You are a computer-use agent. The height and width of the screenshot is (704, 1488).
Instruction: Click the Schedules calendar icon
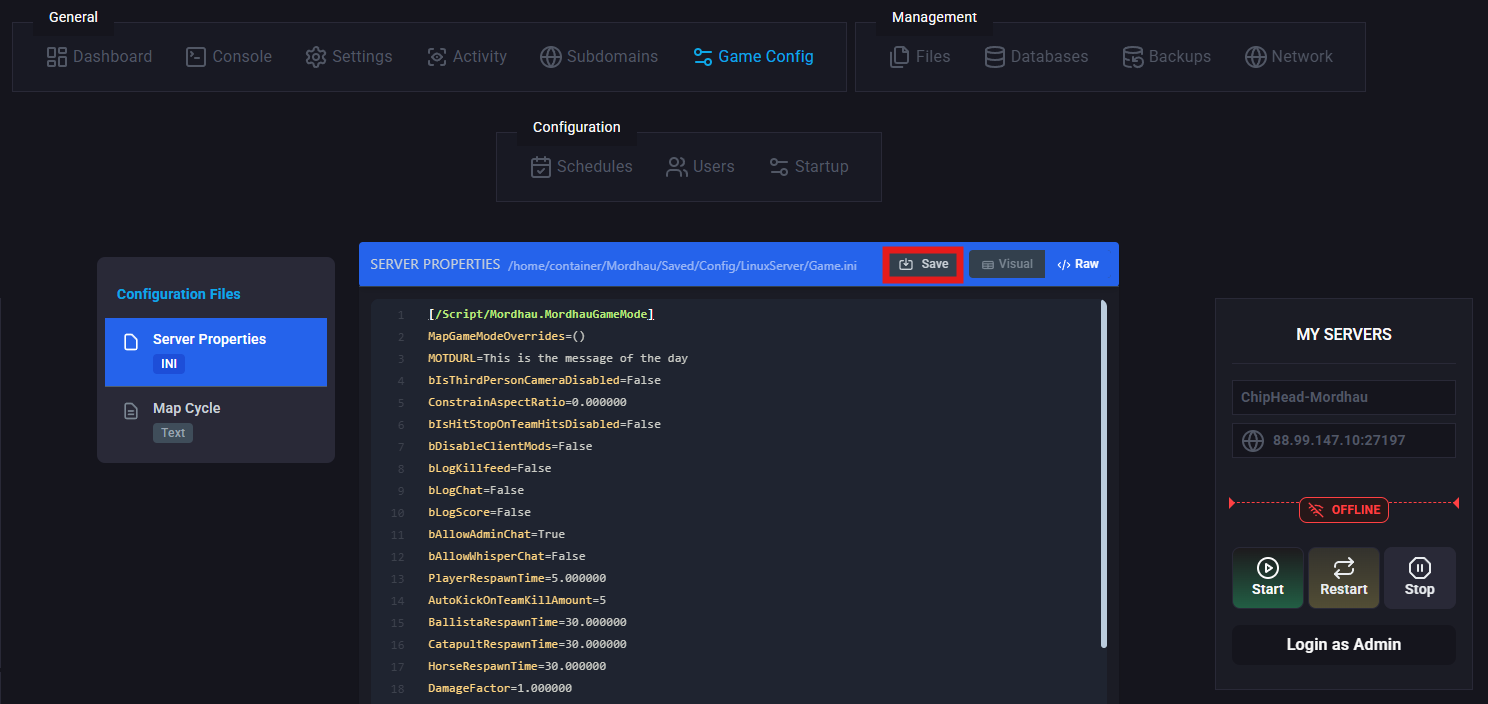click(541, 167)
